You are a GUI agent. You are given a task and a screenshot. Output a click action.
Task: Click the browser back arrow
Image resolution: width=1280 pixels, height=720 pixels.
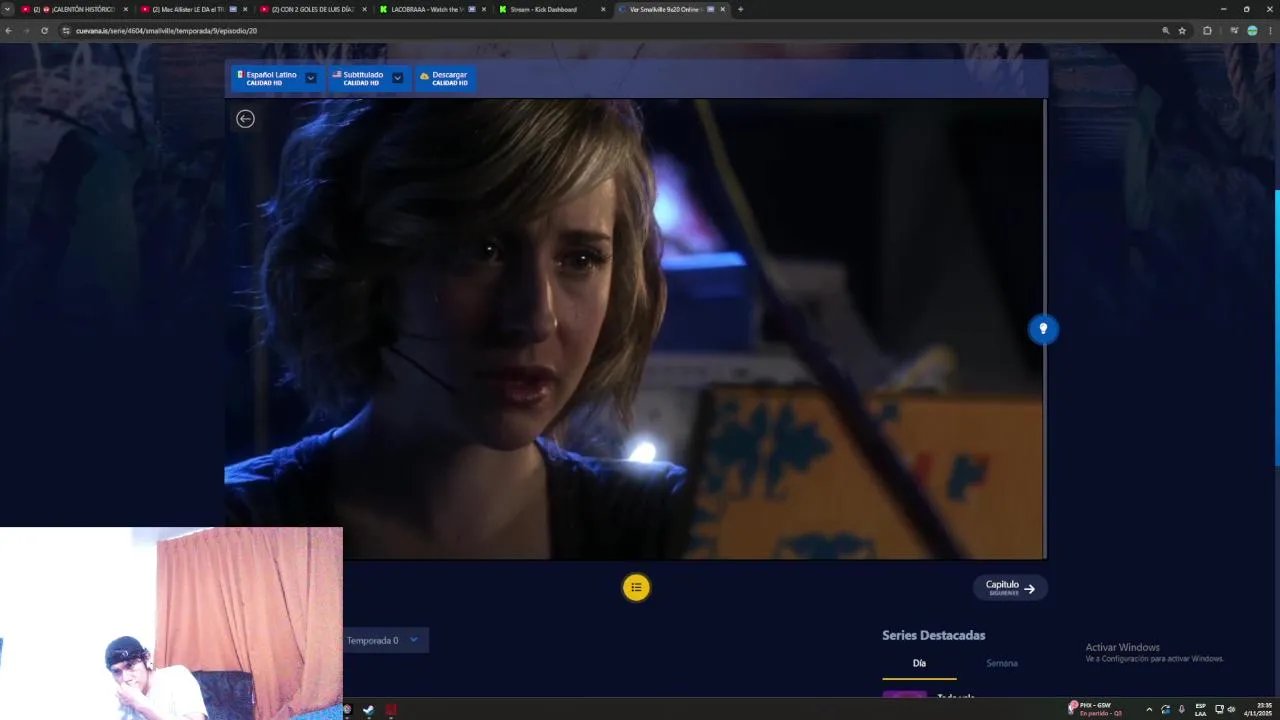[x=8, y=31]
